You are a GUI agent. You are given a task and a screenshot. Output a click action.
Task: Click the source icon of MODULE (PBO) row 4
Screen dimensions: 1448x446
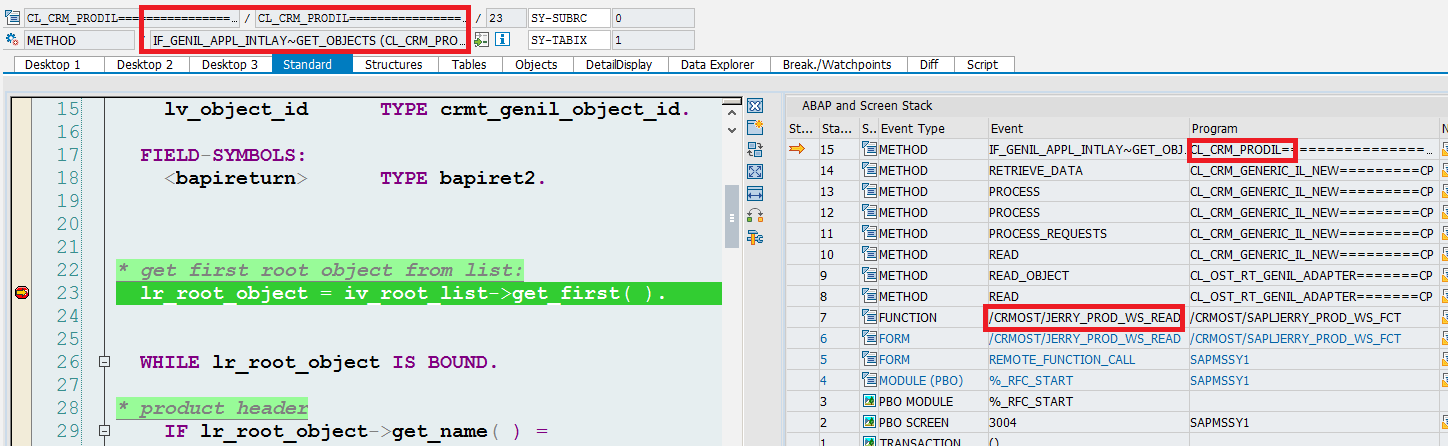pos(868,380)
